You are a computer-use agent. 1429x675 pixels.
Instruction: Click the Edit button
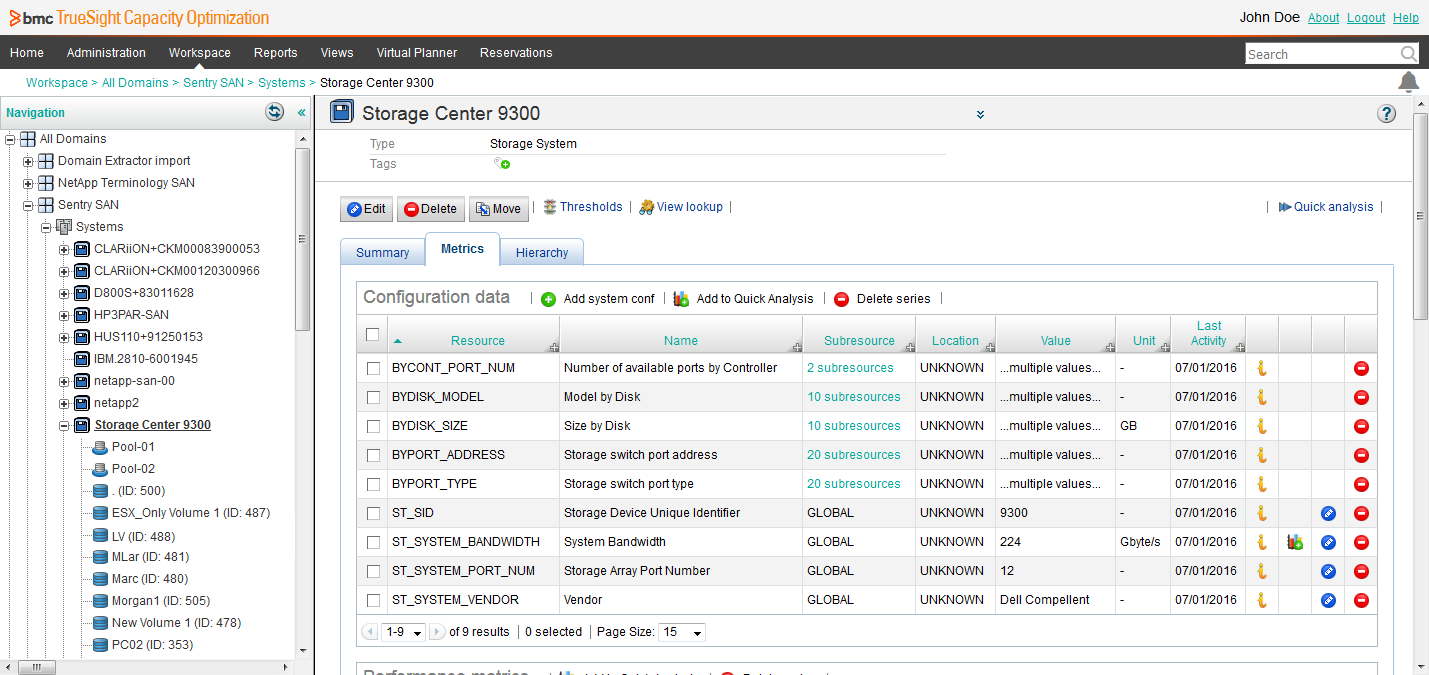point(366,209)
